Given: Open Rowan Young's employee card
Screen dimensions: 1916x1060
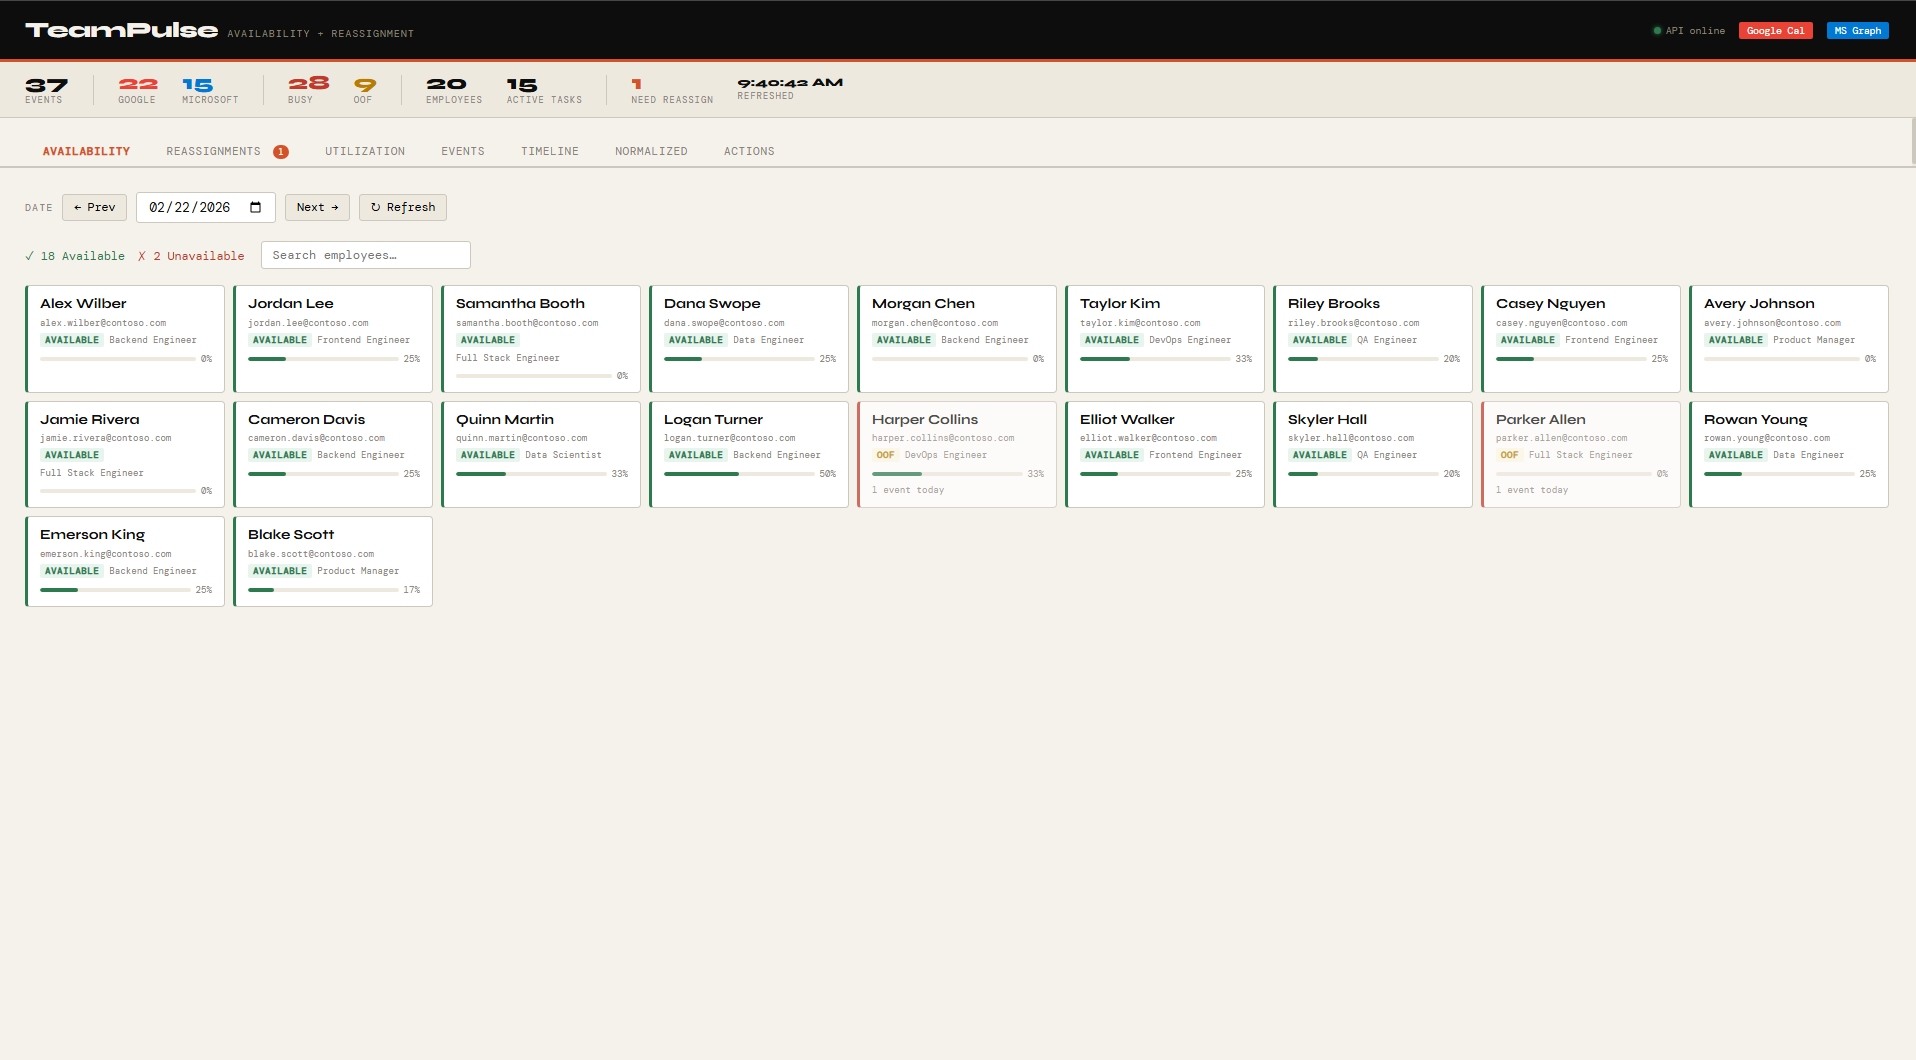Looking at the screenshot, I should point(1789,455).
